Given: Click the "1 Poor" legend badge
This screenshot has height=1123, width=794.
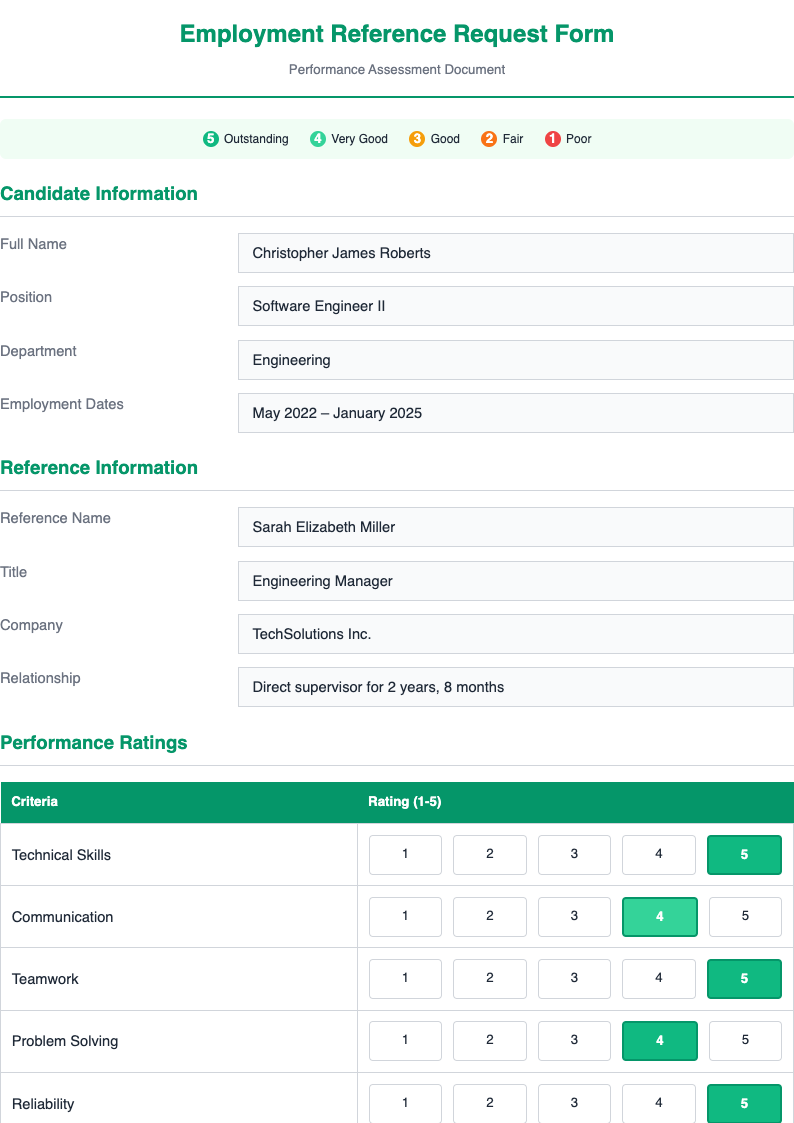Looking at the screenshot, I should (x=567, y=138).
